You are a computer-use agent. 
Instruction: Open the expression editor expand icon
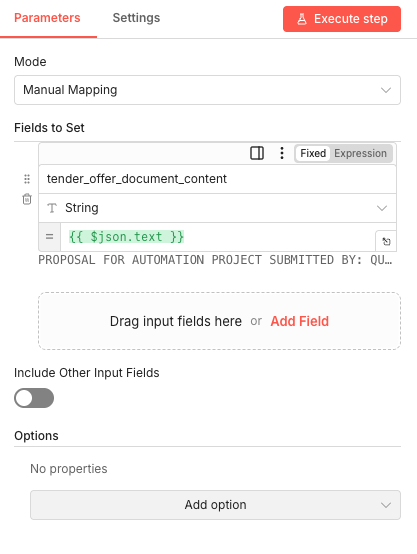[386, 241]
